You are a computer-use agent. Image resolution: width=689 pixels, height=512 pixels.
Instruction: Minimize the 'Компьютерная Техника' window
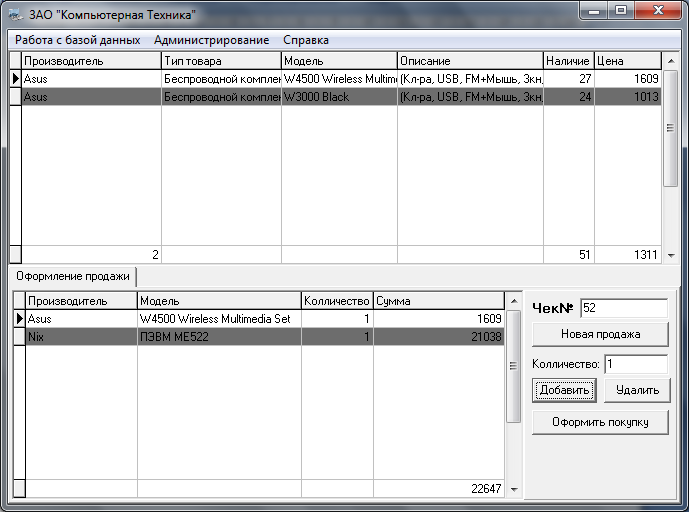pyautogui.click(x=594, y=11)
